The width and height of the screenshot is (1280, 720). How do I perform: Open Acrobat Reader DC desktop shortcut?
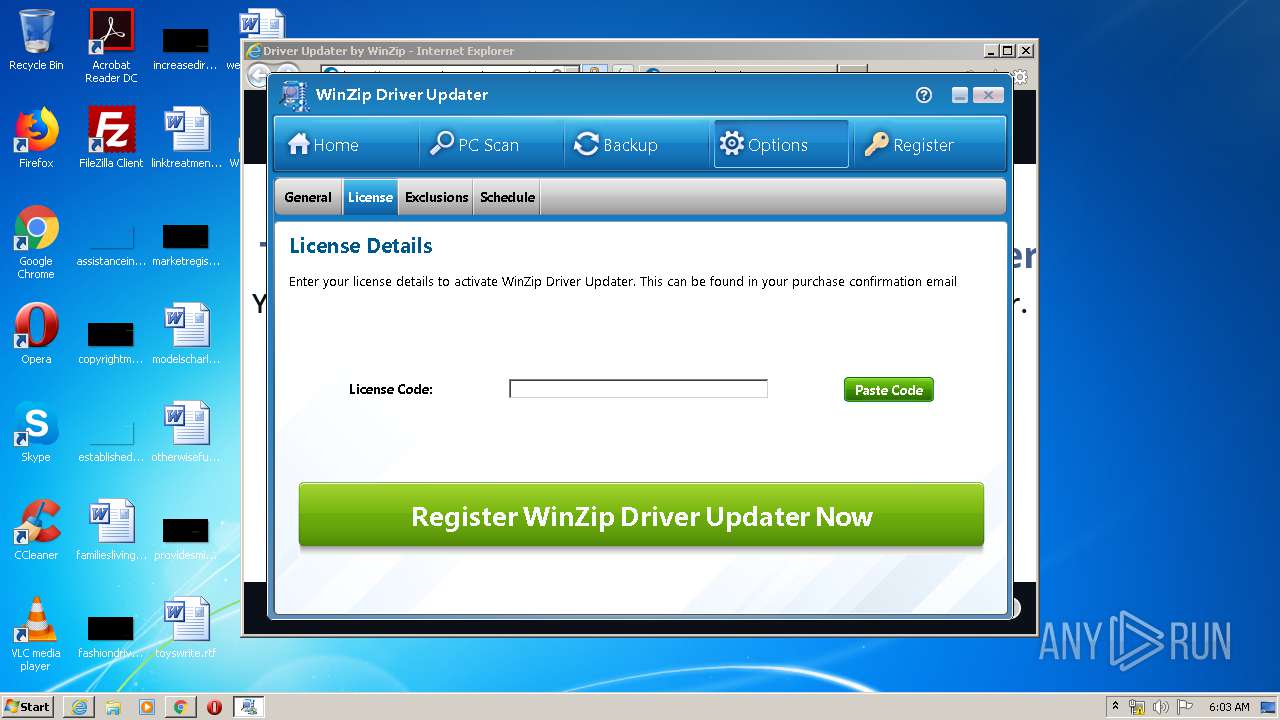111,46
